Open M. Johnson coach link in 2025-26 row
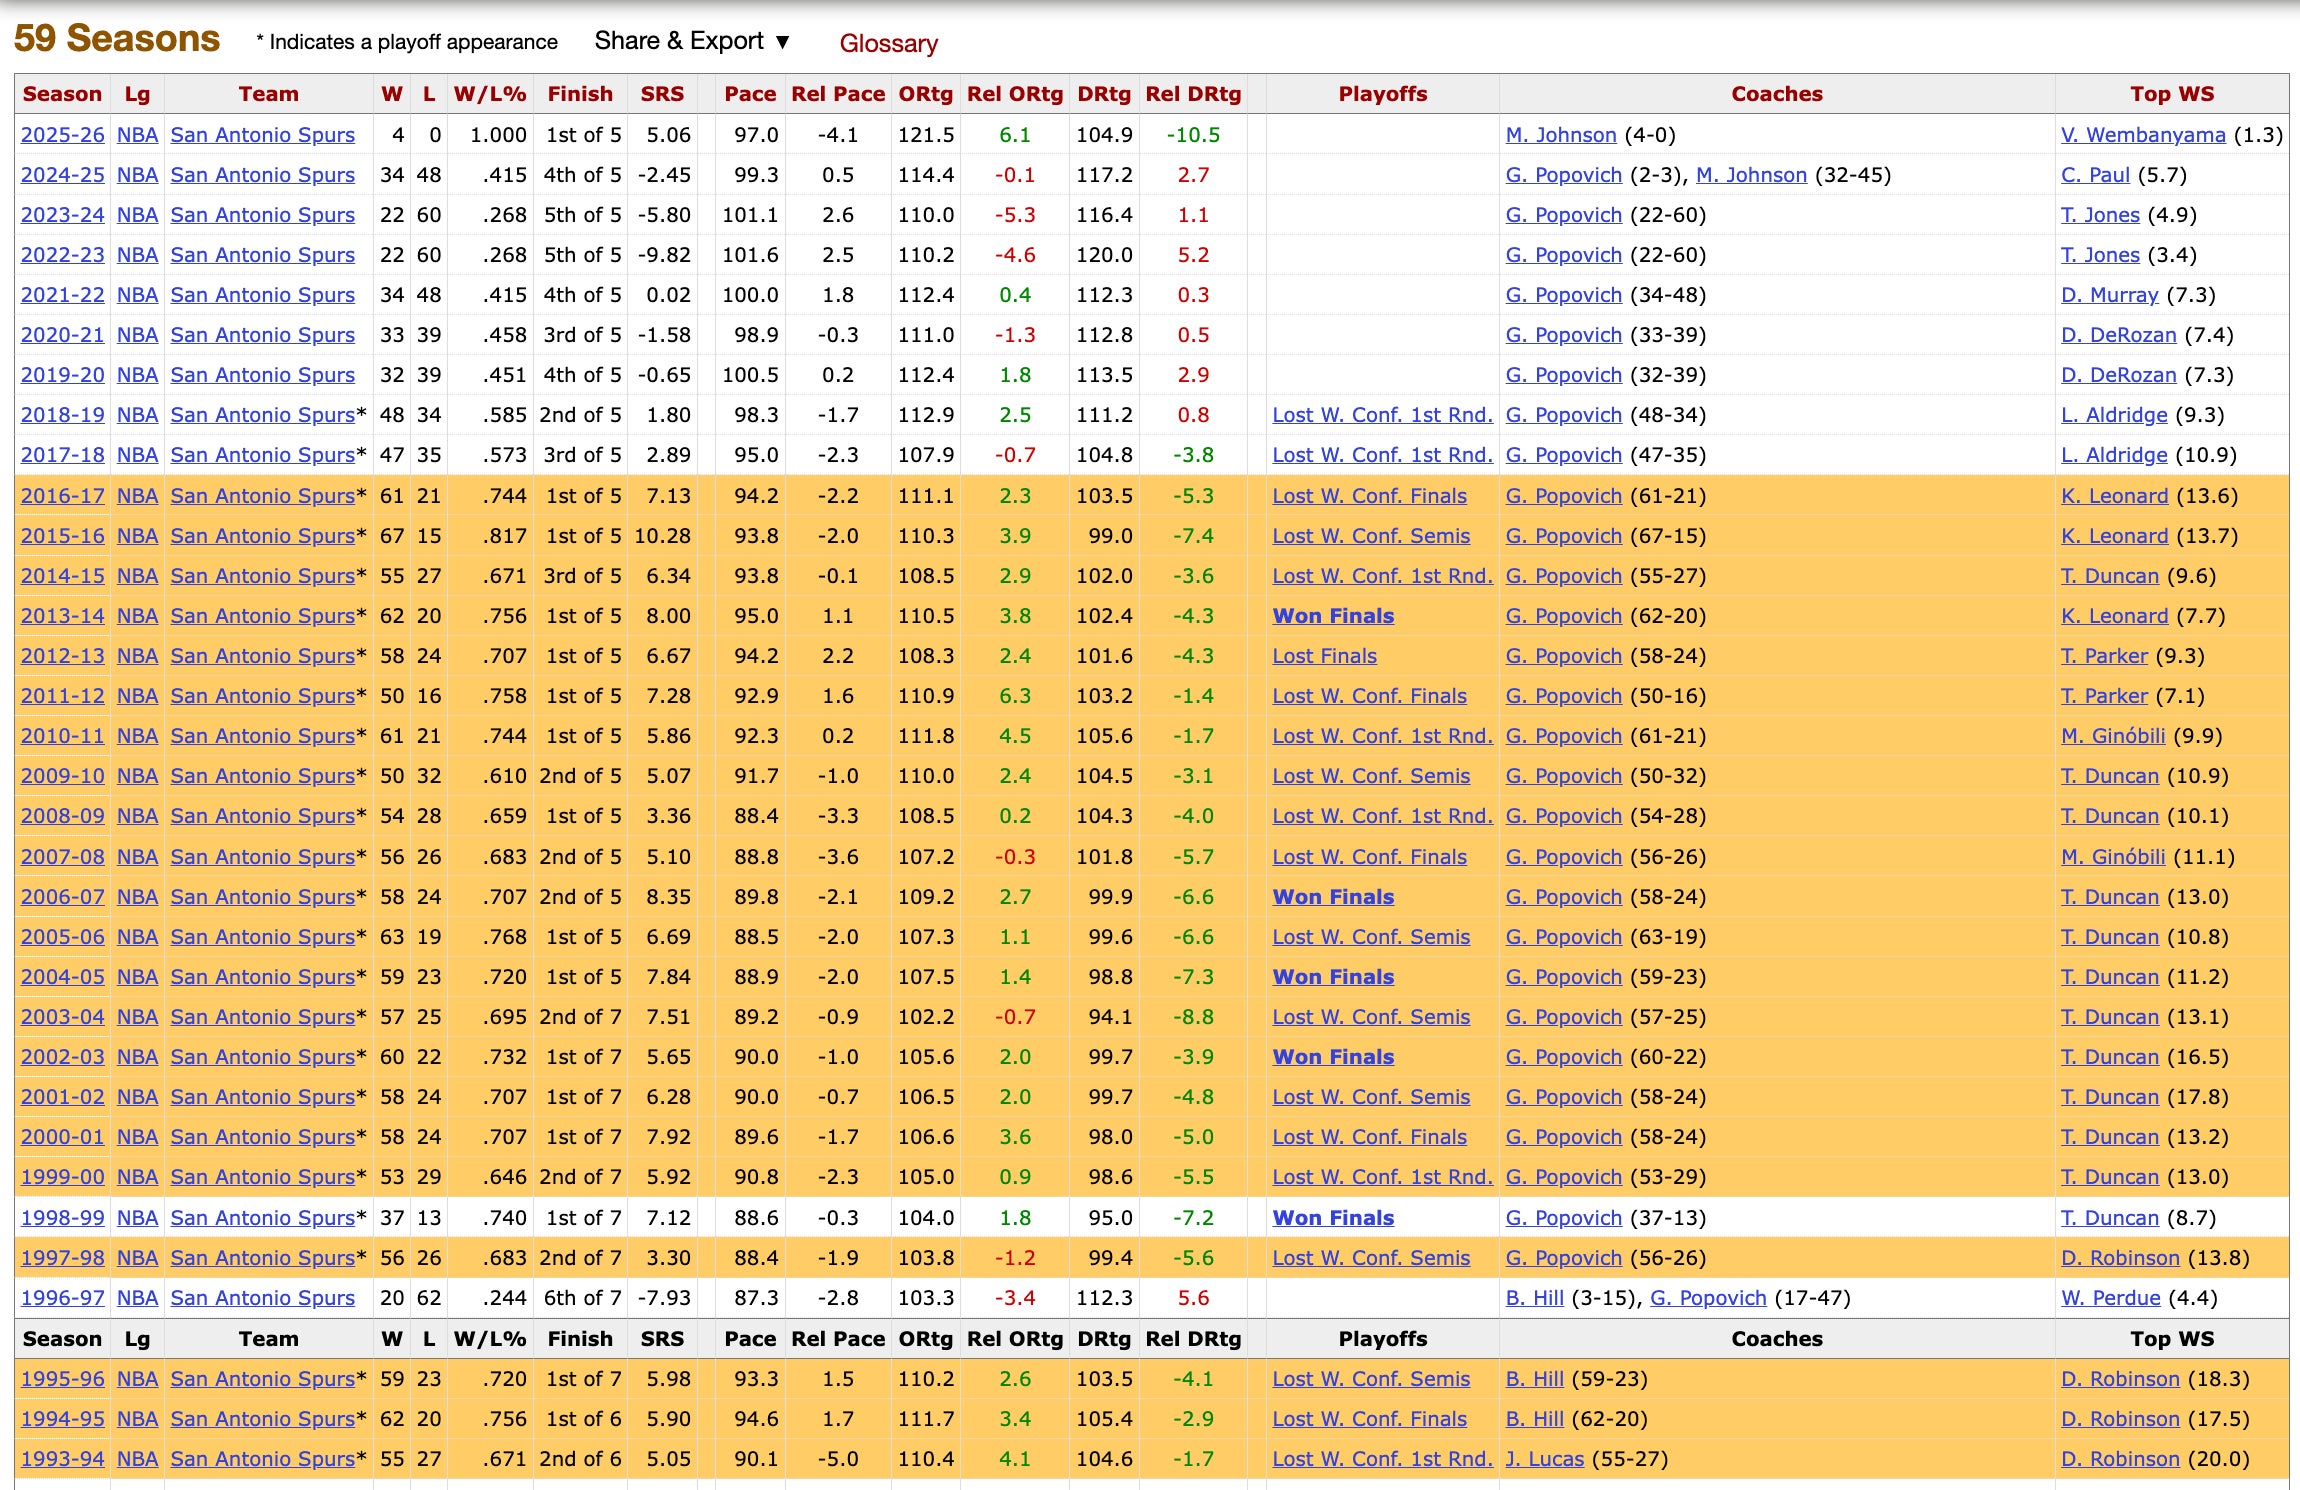This screenshot has width=2300, height=1490. 1560,135
